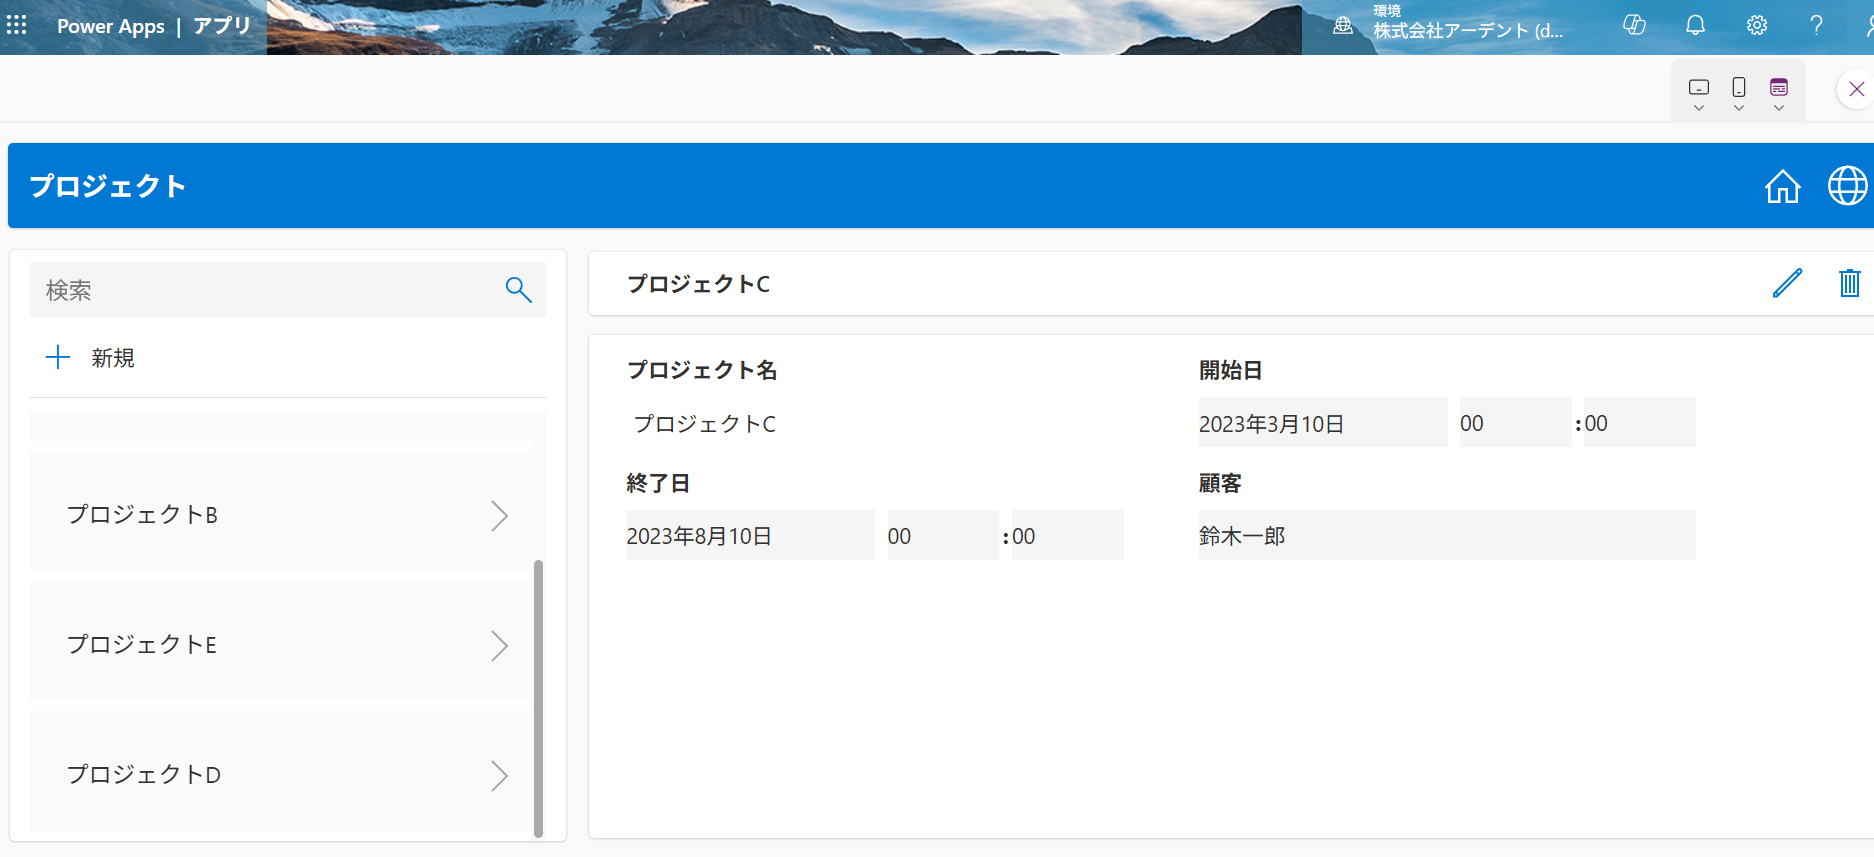Click the help question mark icon
1874x857 pixels.
1816,26
